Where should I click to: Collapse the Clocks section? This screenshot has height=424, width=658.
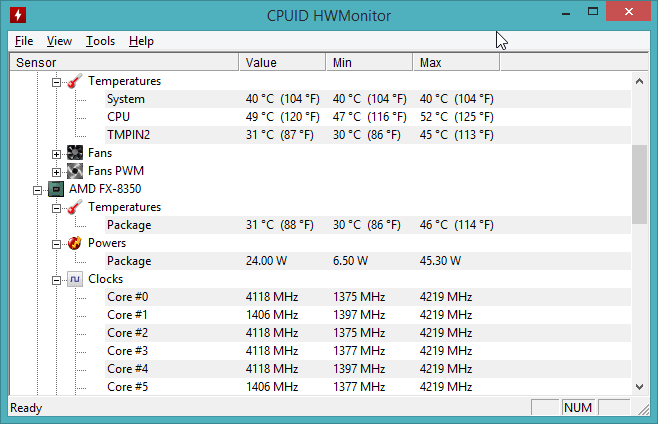pyautogui.click(x=57, y=279)
